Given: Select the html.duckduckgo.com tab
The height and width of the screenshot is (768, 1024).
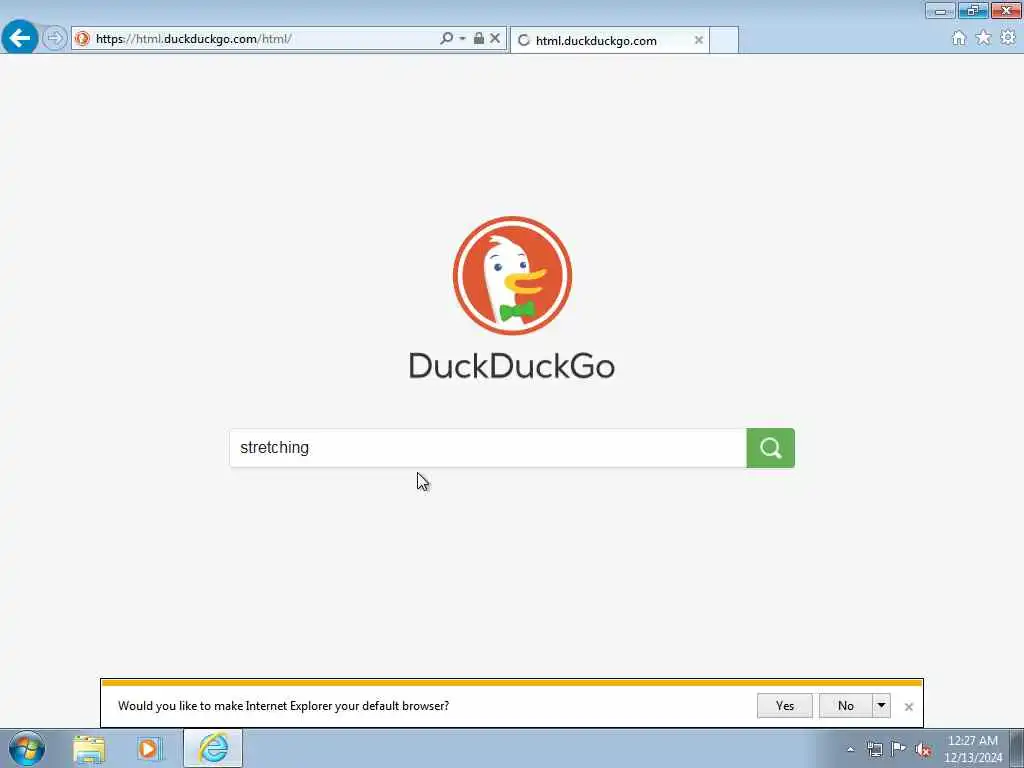Looking at the screenshot, I should point(609,40).
